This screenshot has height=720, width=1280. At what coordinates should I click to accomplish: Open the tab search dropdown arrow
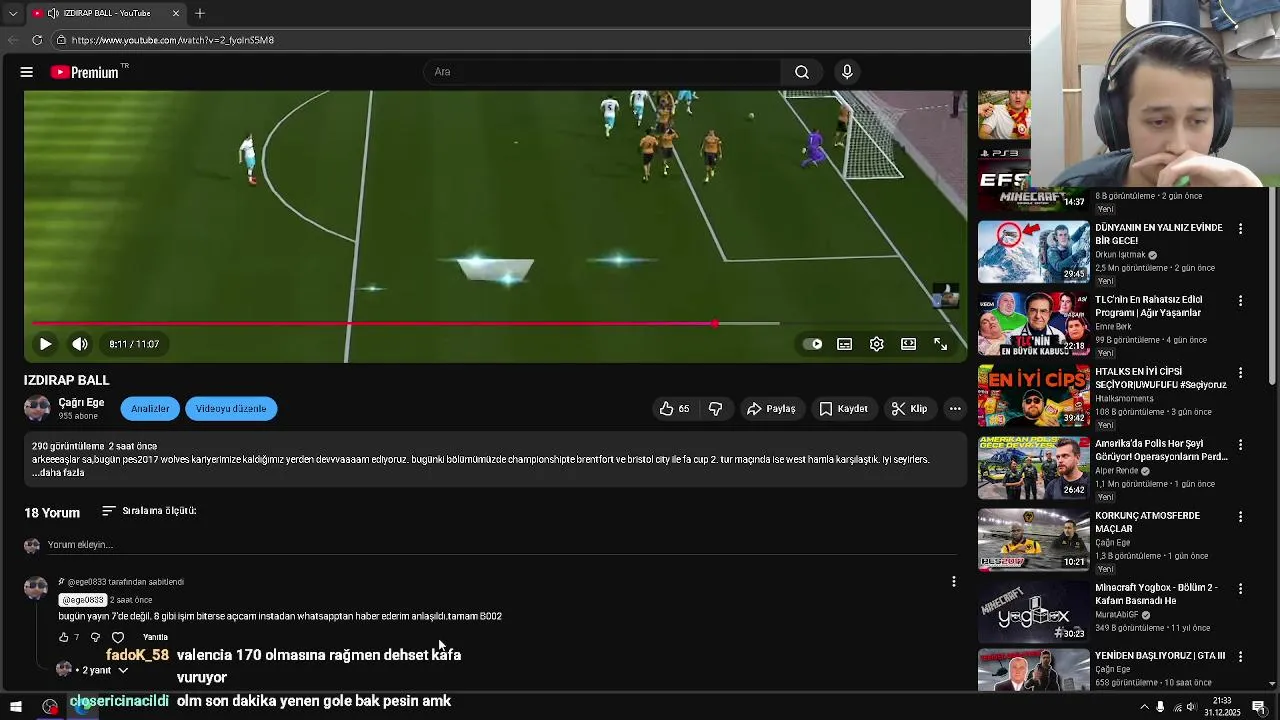[12, 13]
